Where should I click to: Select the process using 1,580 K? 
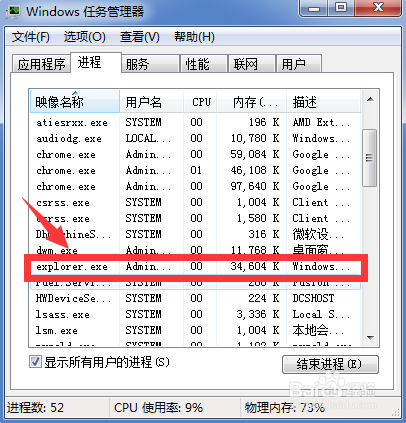[x=195, y=218]
